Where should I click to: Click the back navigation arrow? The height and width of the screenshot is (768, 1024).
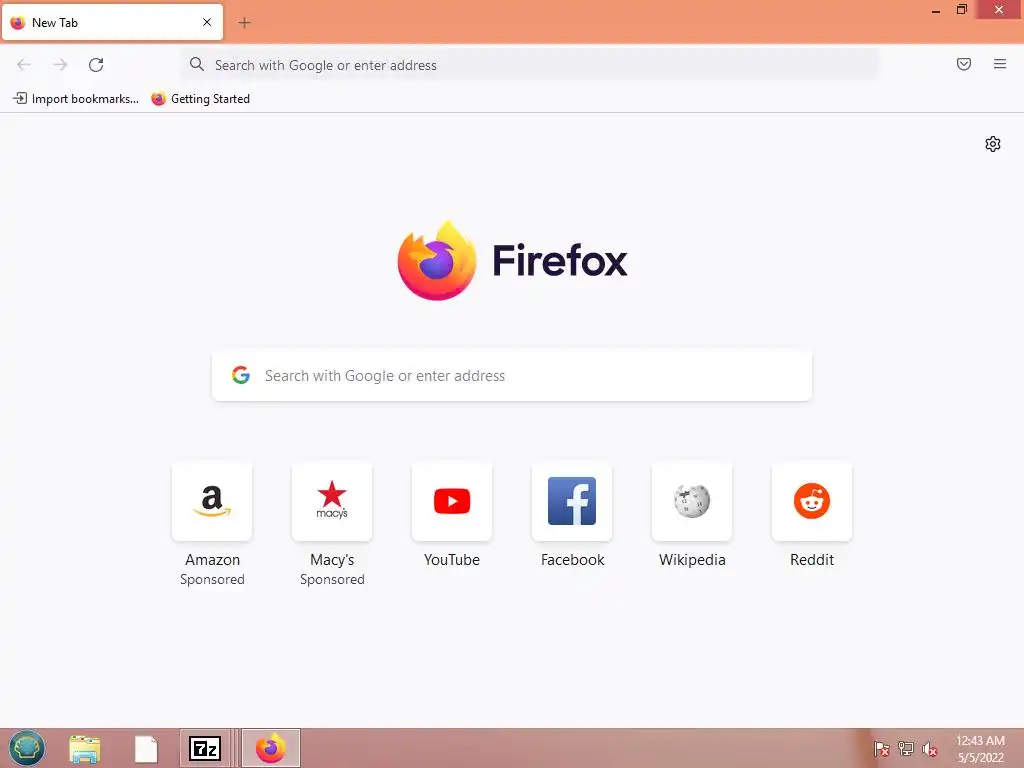24,65
